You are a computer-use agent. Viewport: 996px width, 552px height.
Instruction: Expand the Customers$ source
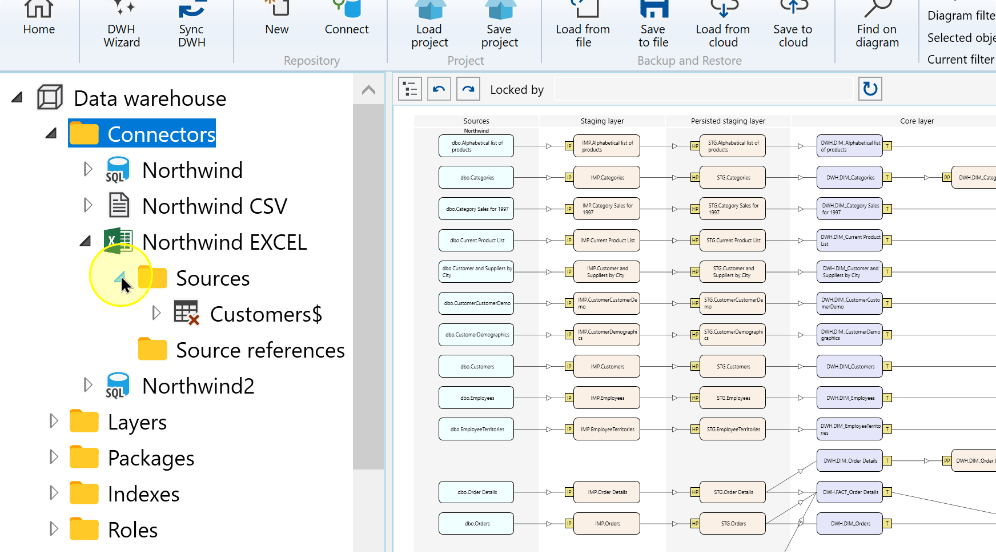point(156,313)
